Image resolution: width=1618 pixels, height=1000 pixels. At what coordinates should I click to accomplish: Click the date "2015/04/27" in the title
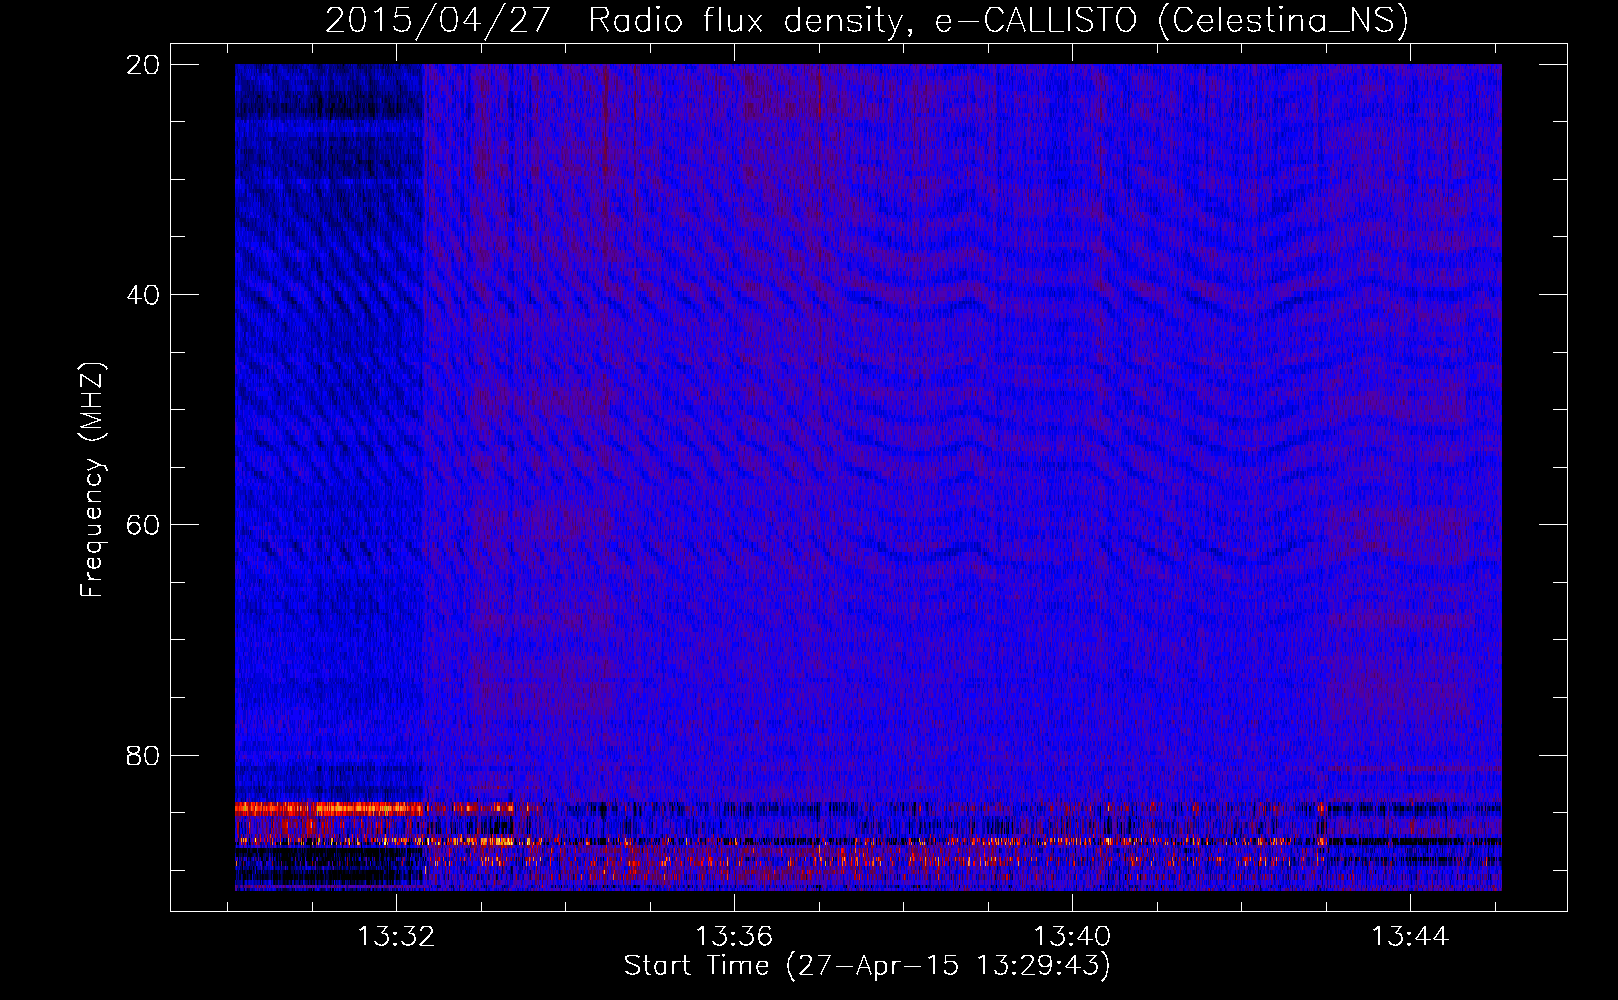(x=438, y=20)
